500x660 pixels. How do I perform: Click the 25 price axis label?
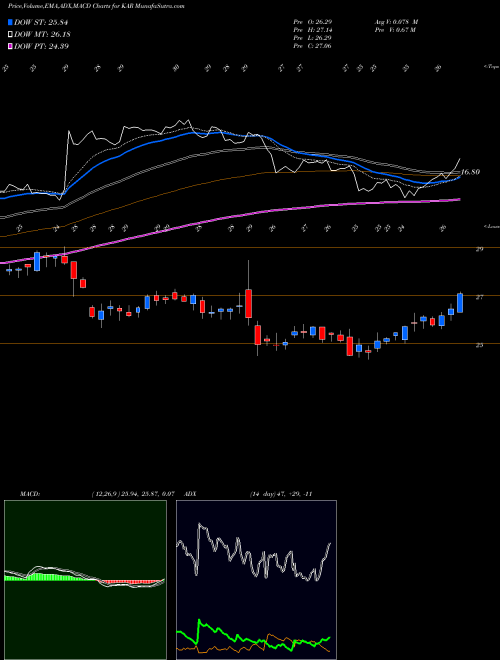479,345
